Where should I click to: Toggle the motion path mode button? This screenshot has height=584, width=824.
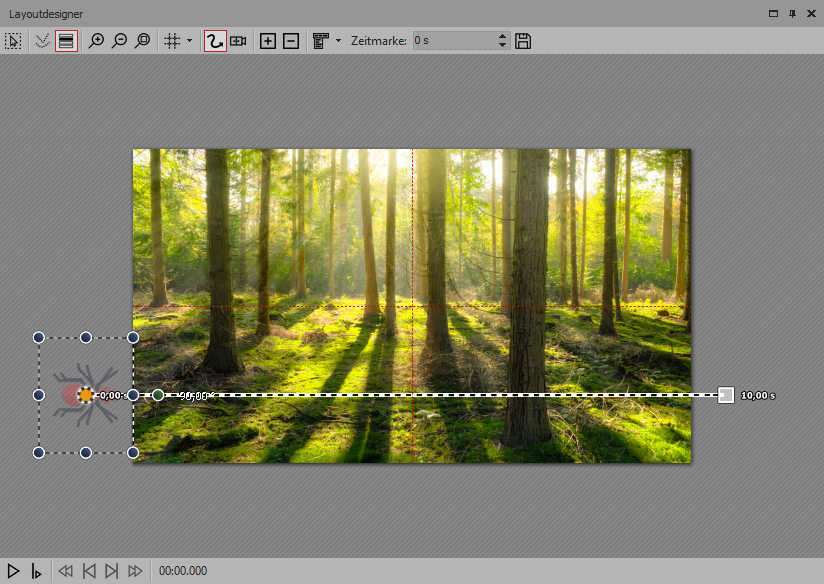click(x=214, y=41)
